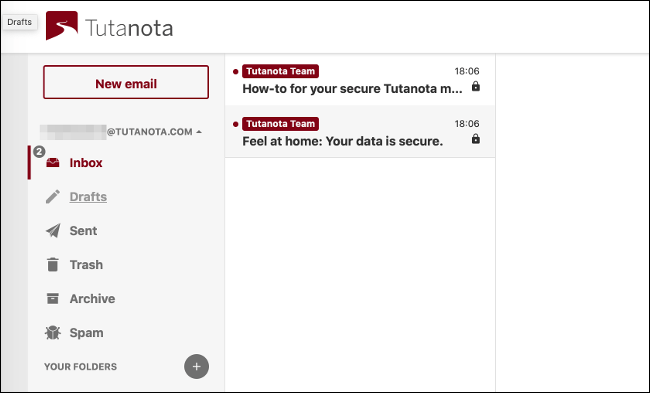Screen dimensions: 650x393
Task: Open the Feel at home email
Action: (x=360, y=131)
